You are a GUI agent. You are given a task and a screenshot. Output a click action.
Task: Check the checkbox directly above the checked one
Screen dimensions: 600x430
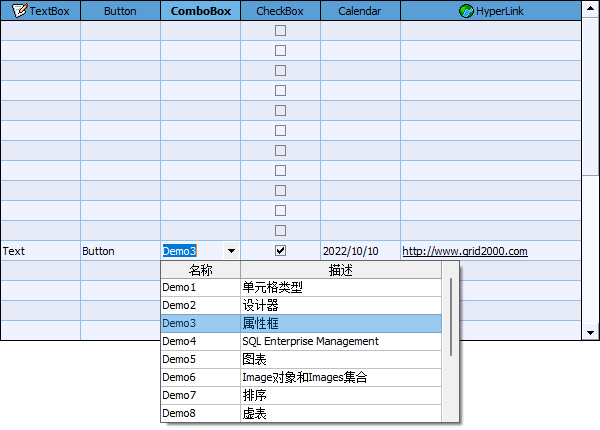[280, 231]
